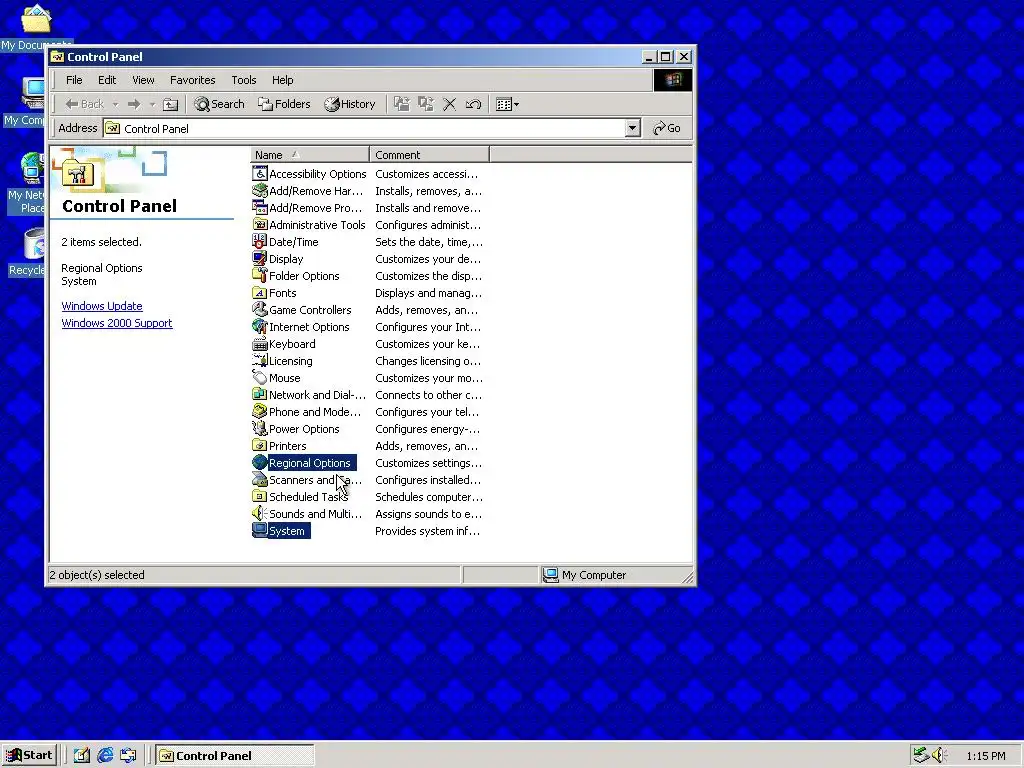Open the Forward history dropdown arrow
The width and height of the screenshot is (1024, 768).
click(x=152, y=104)
